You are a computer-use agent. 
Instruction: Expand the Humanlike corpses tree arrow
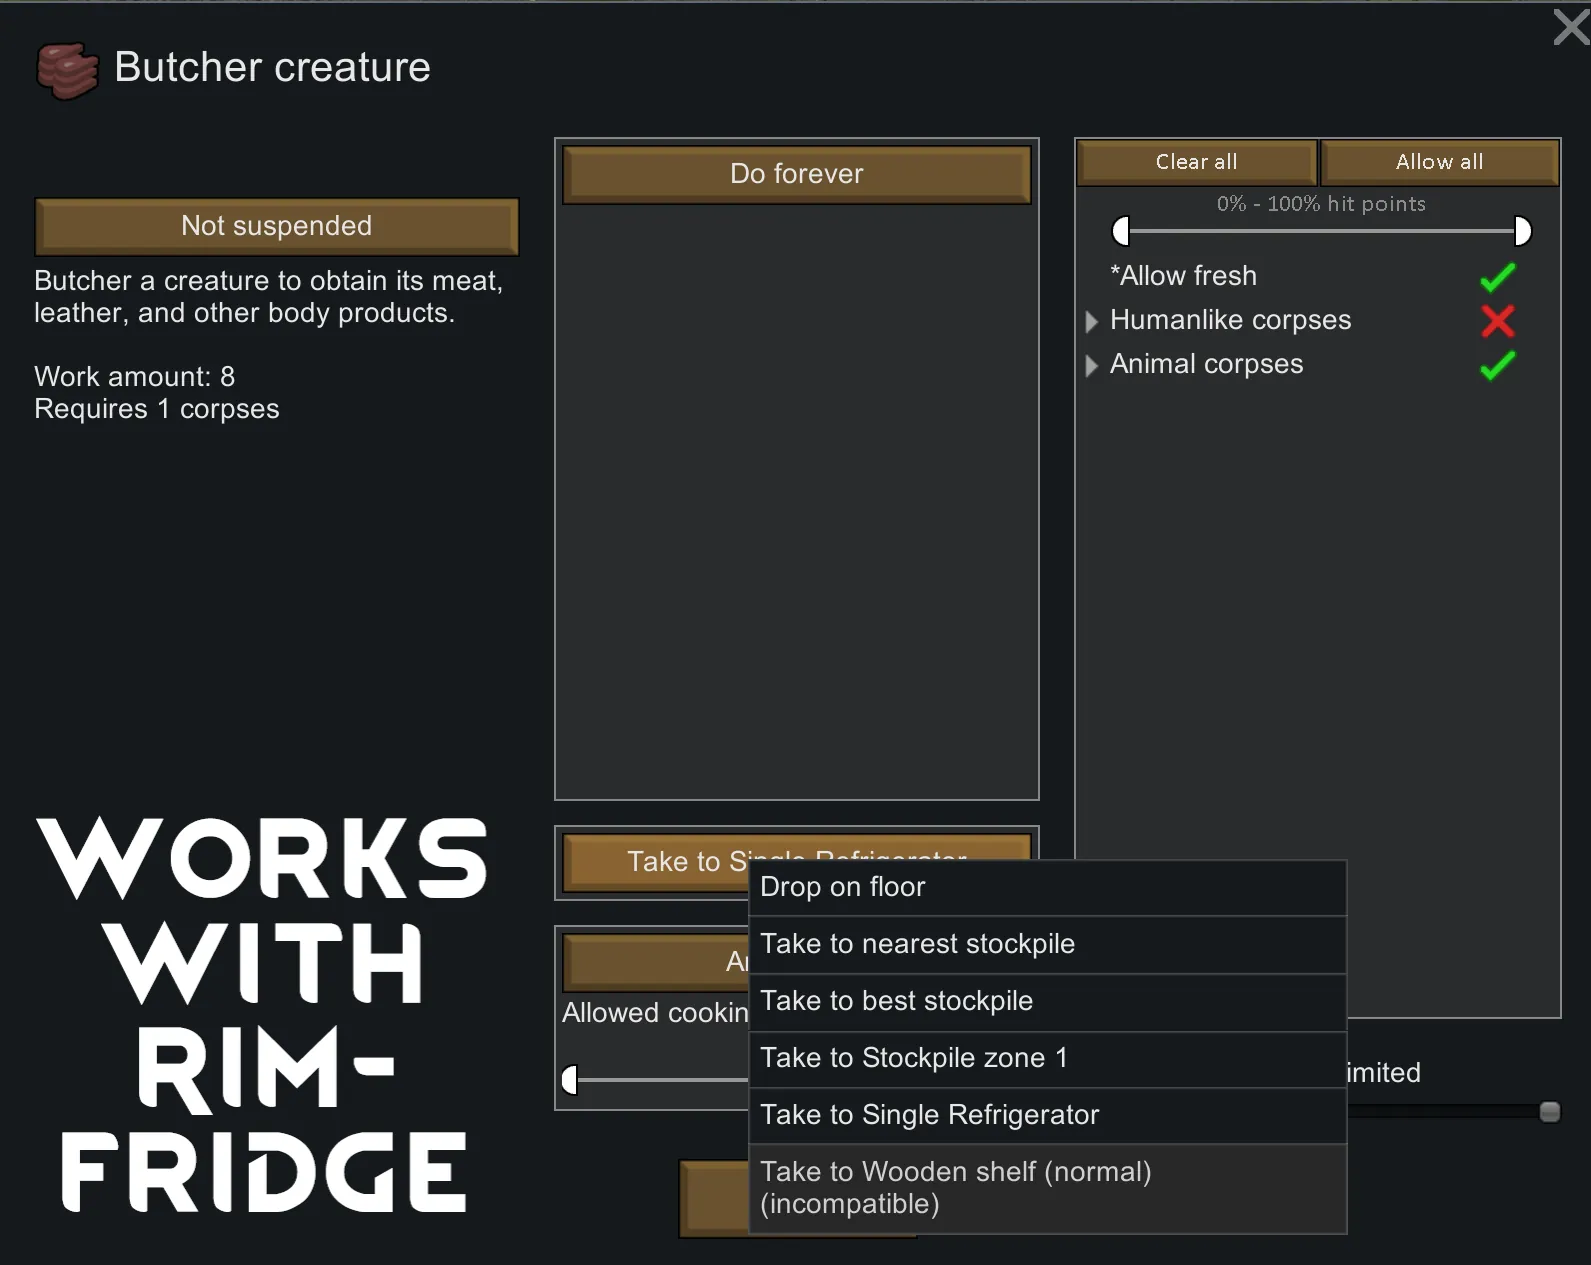(1091, 321)
